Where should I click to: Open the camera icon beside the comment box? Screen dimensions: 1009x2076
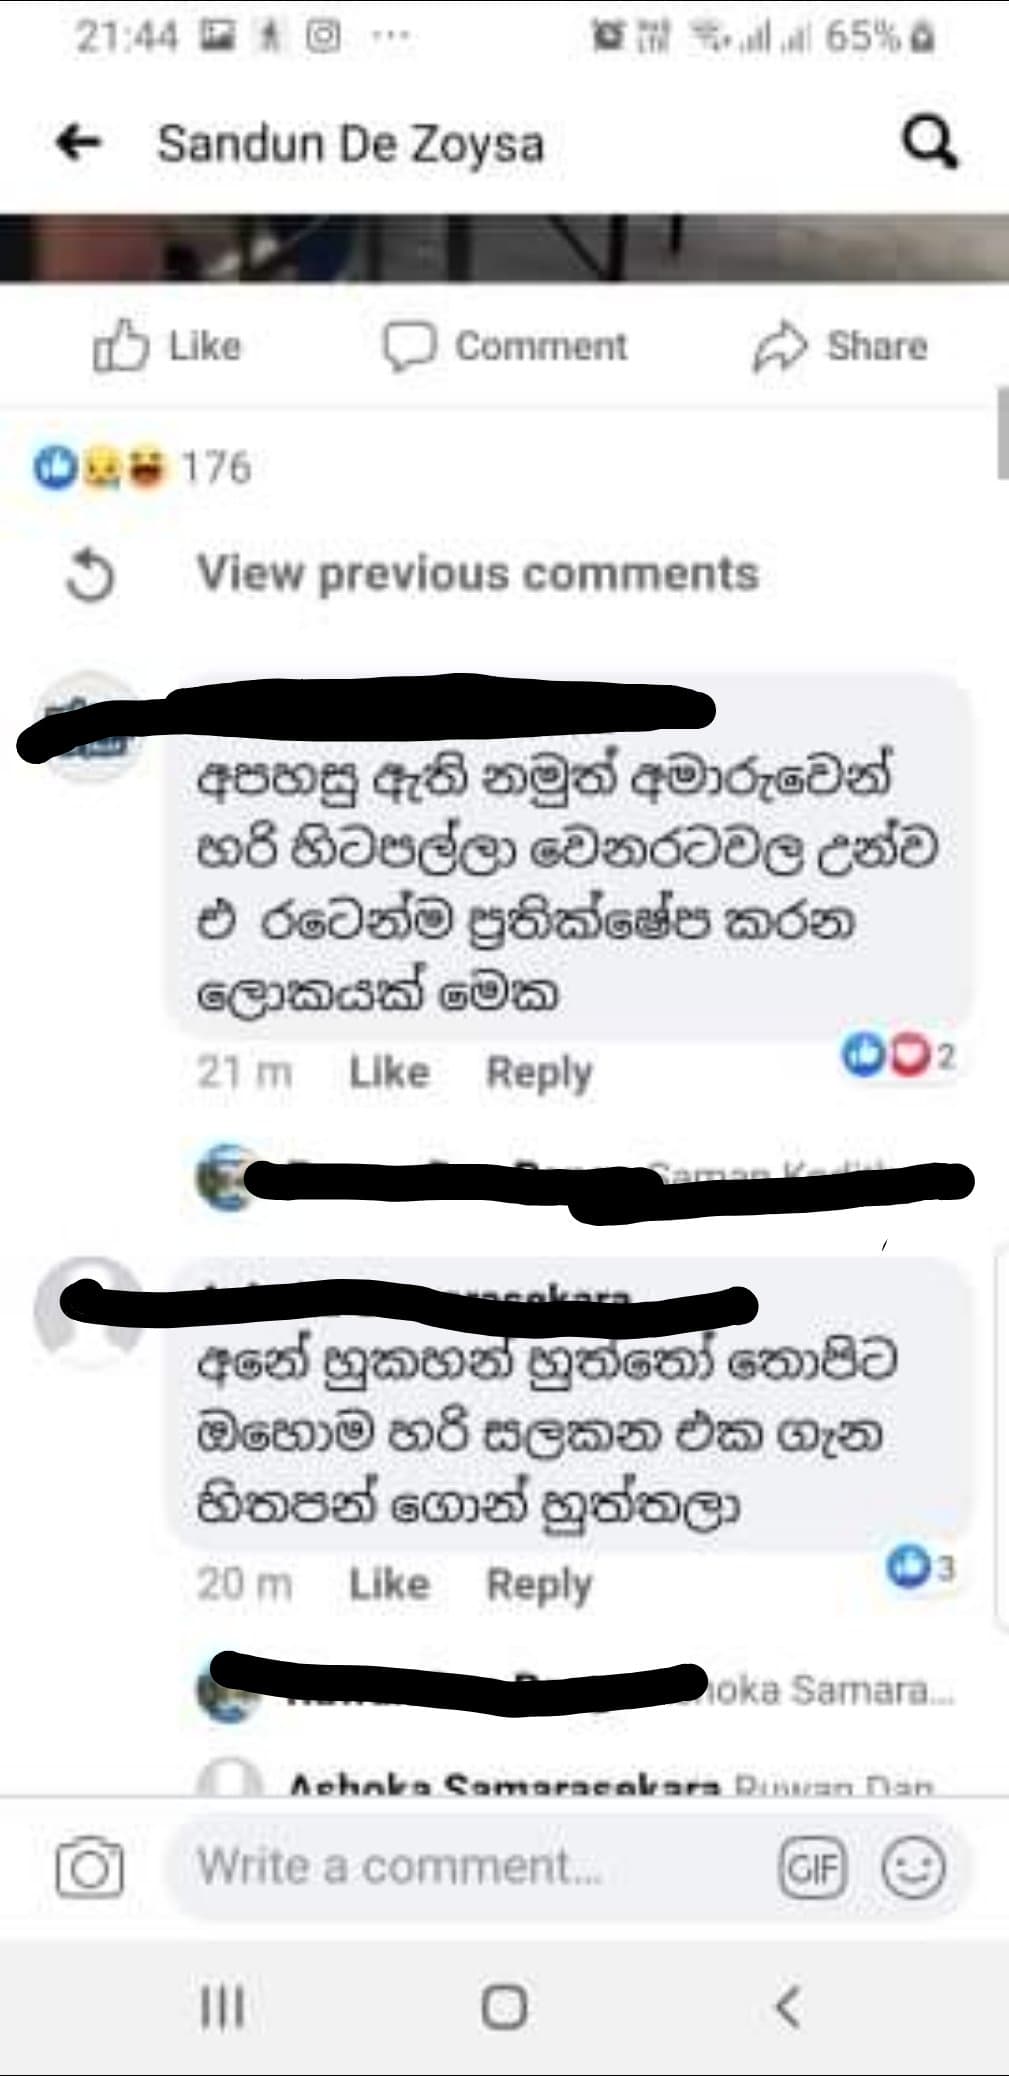coord(90,1867)
